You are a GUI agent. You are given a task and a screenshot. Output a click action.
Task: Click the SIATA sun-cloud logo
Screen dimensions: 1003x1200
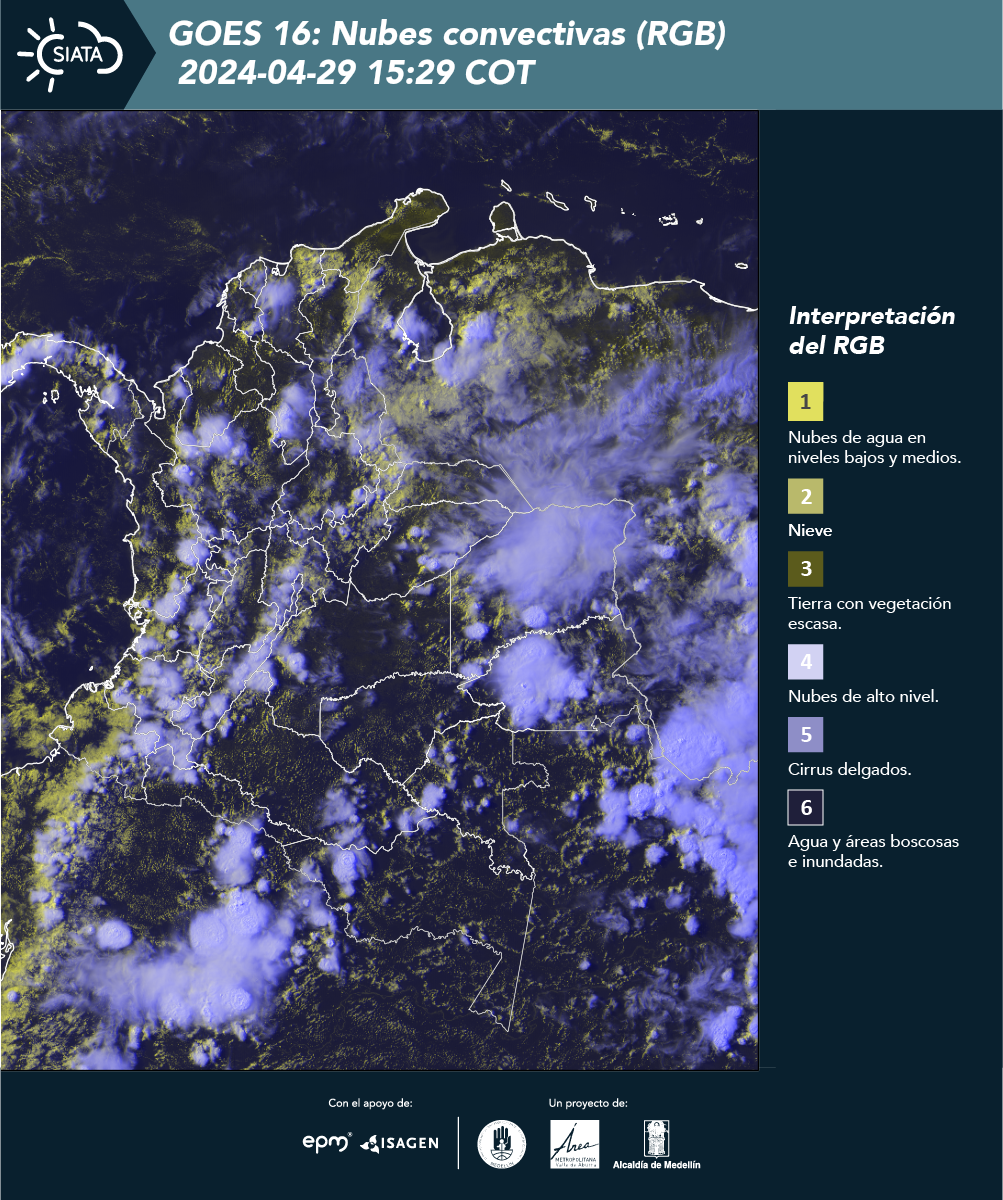[x=70, y=54]
